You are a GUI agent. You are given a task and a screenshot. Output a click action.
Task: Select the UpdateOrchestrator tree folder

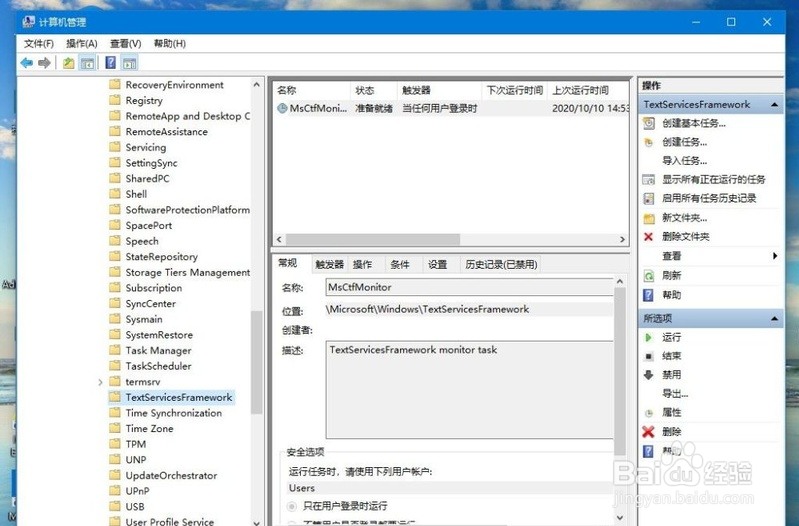click(171, 476)
